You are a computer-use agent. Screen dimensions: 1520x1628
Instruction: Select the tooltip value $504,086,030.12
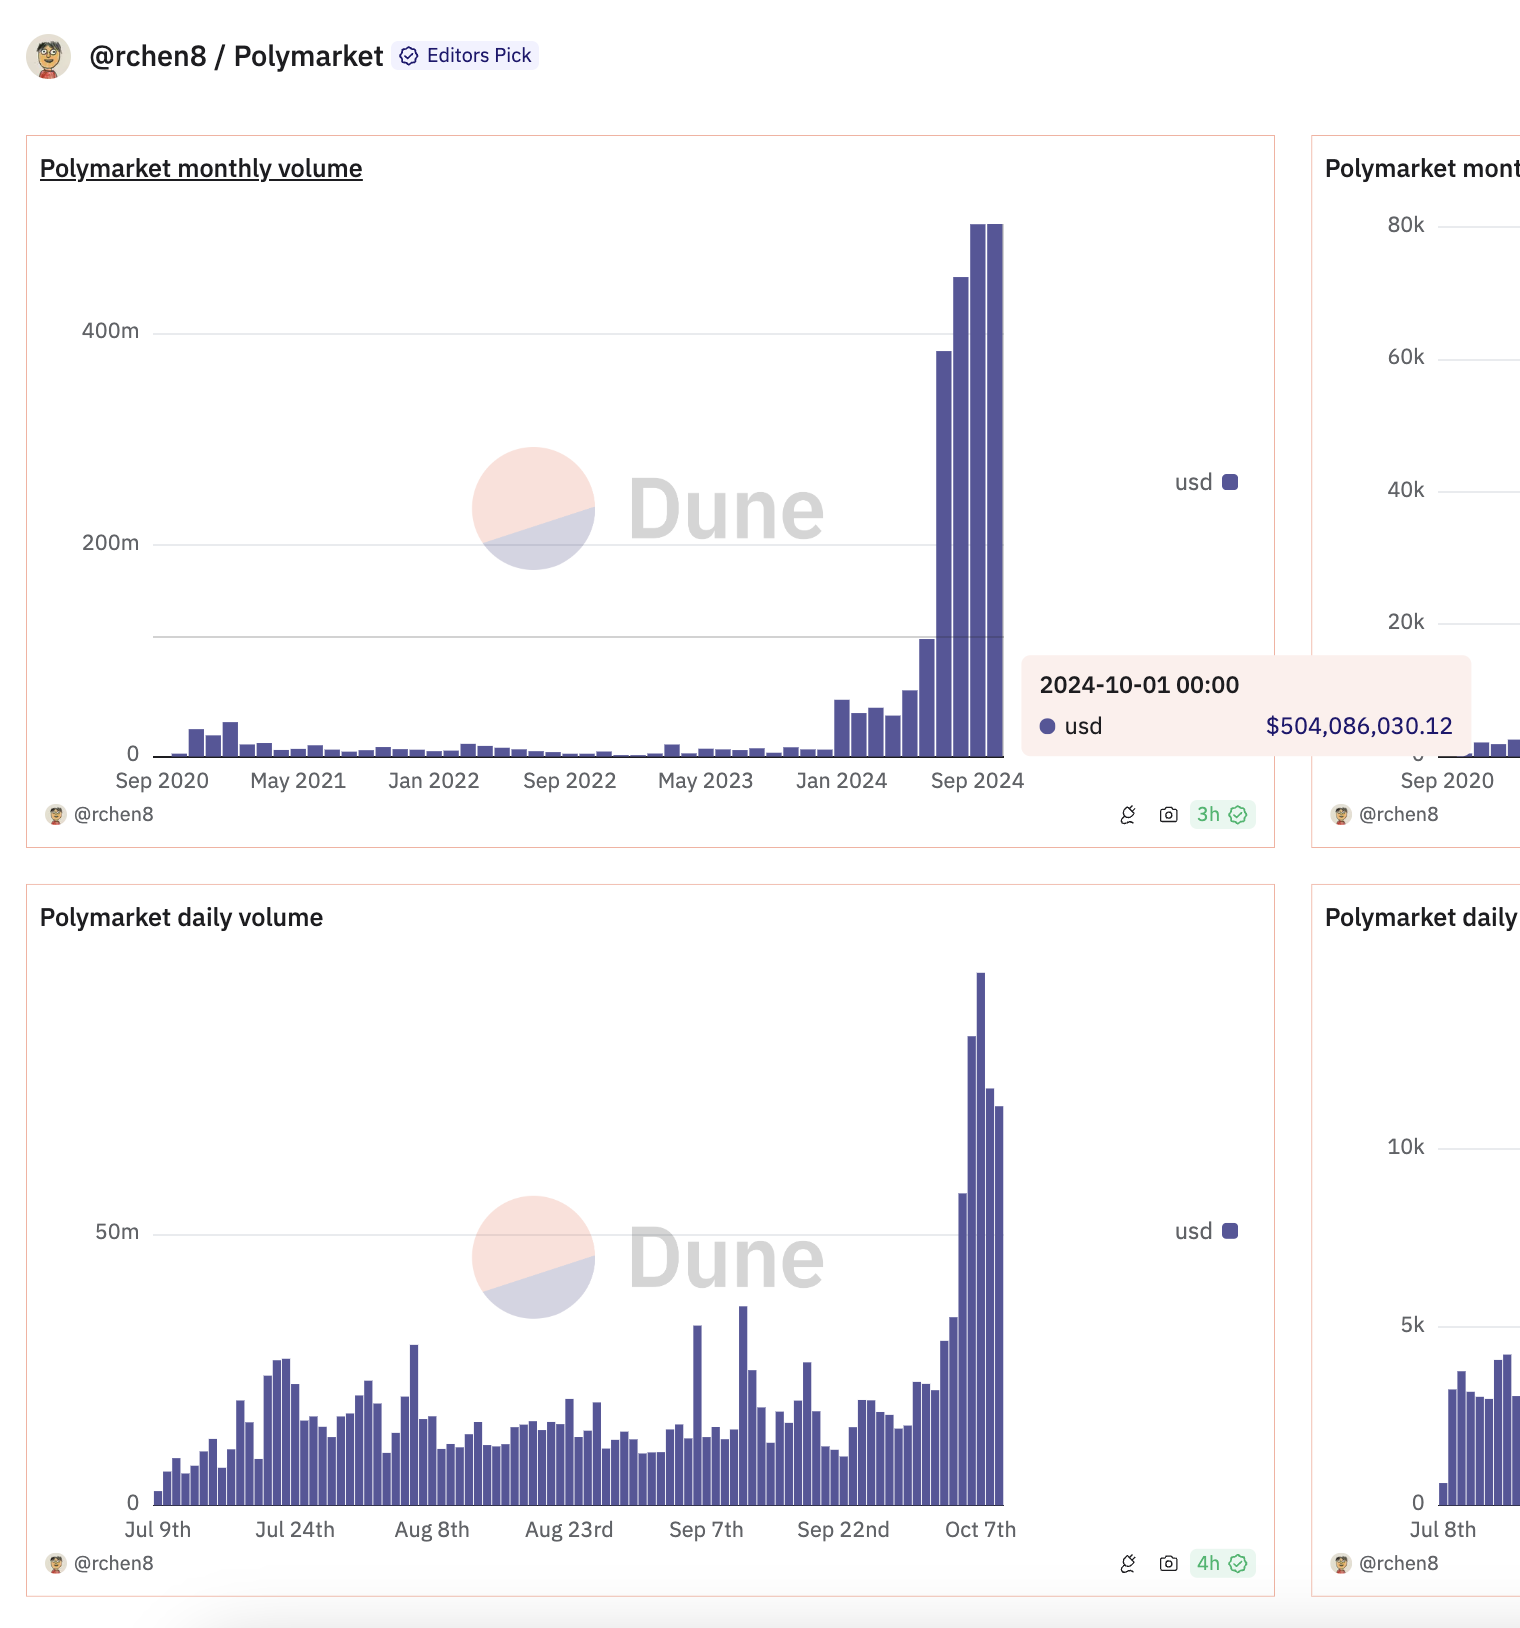coord(1359,726)
